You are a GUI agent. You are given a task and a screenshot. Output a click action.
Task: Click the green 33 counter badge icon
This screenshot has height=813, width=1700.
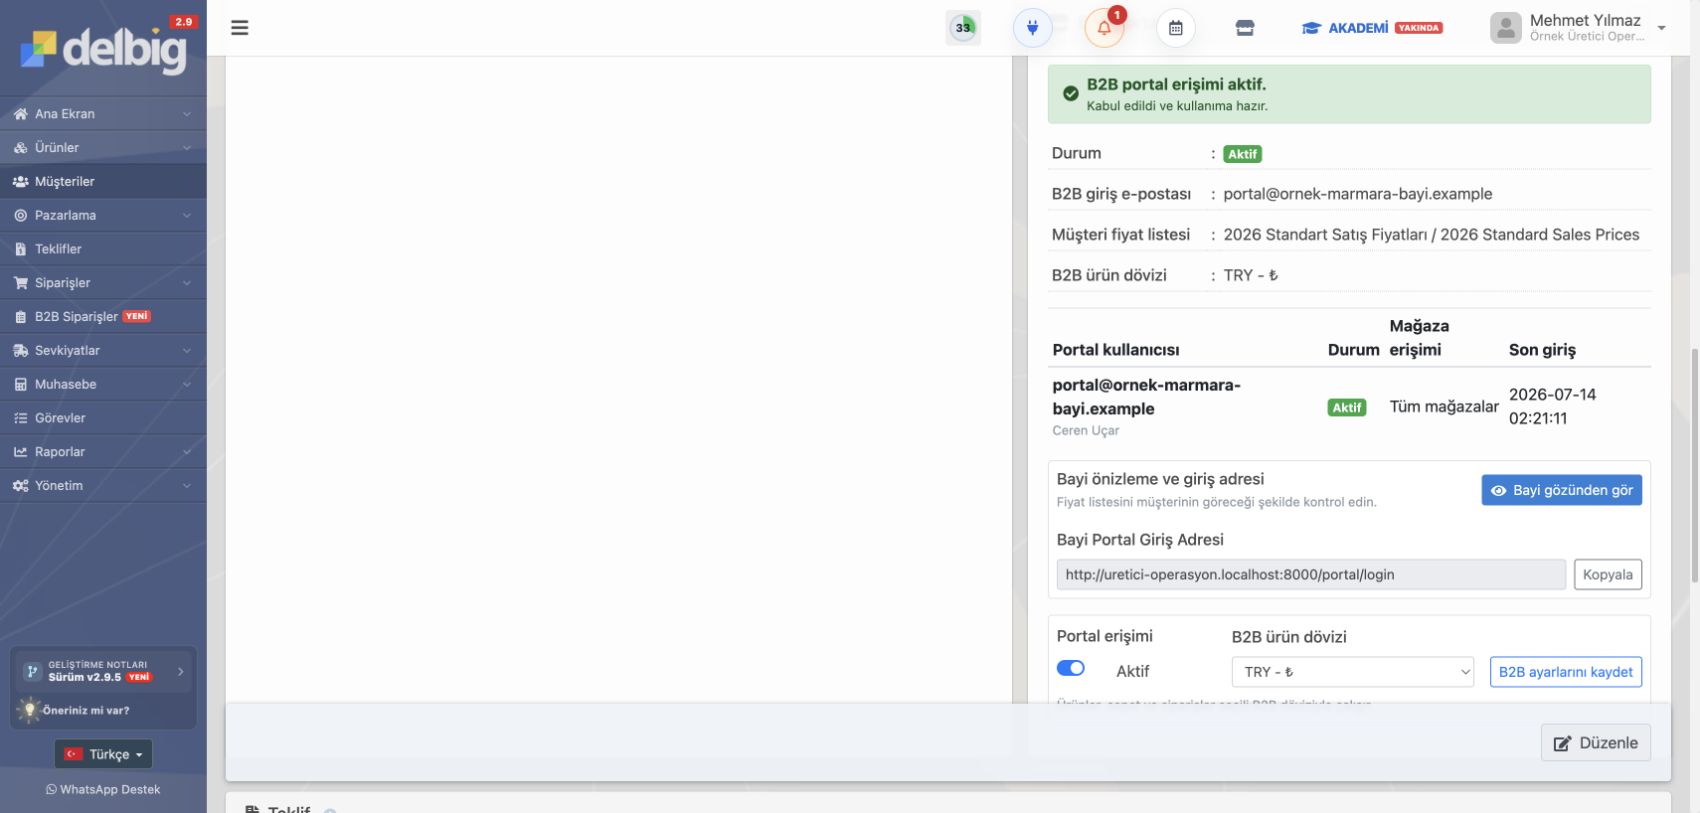coord(963,28)
